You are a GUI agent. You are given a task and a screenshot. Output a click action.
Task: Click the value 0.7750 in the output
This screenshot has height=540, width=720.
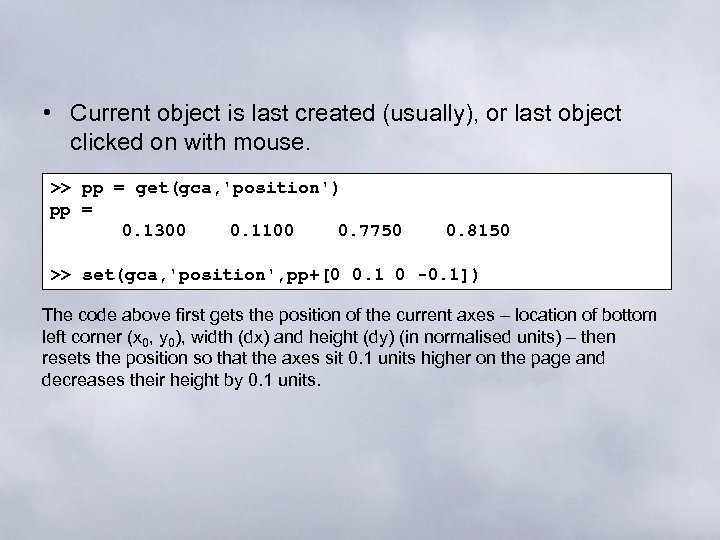[x=369, y=231]
